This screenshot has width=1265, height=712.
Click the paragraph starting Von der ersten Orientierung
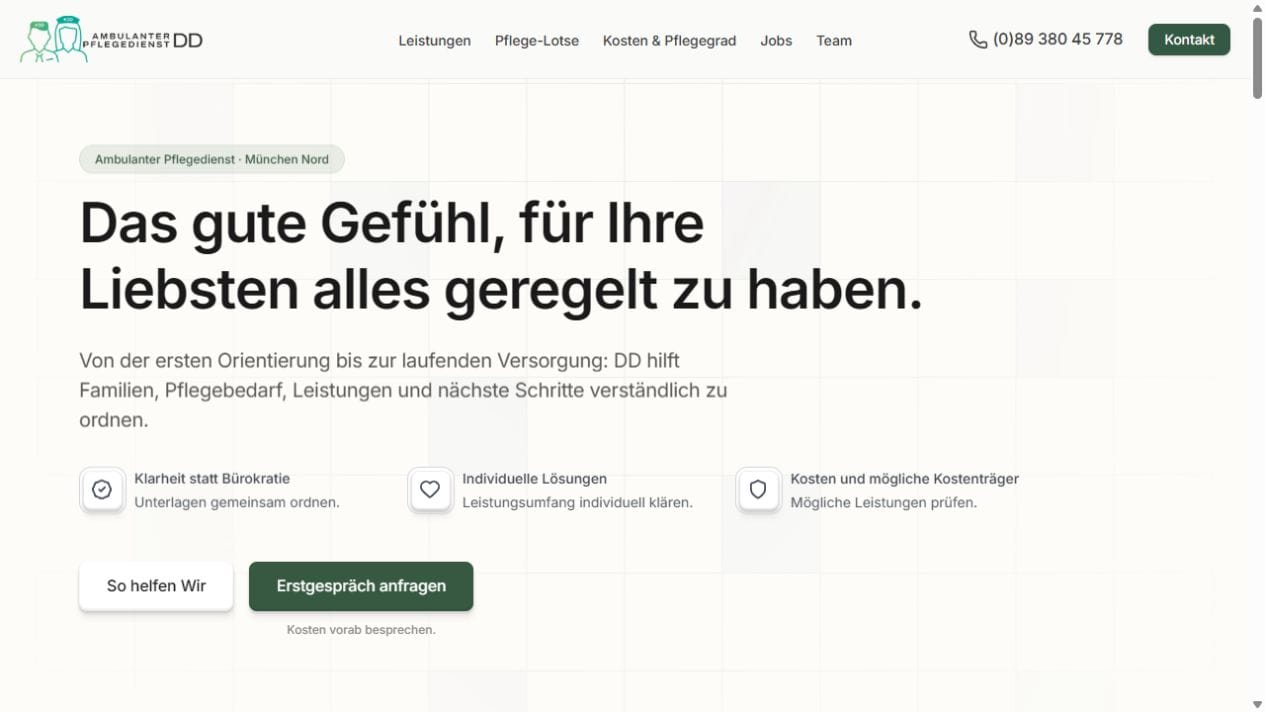pos(403,390)
